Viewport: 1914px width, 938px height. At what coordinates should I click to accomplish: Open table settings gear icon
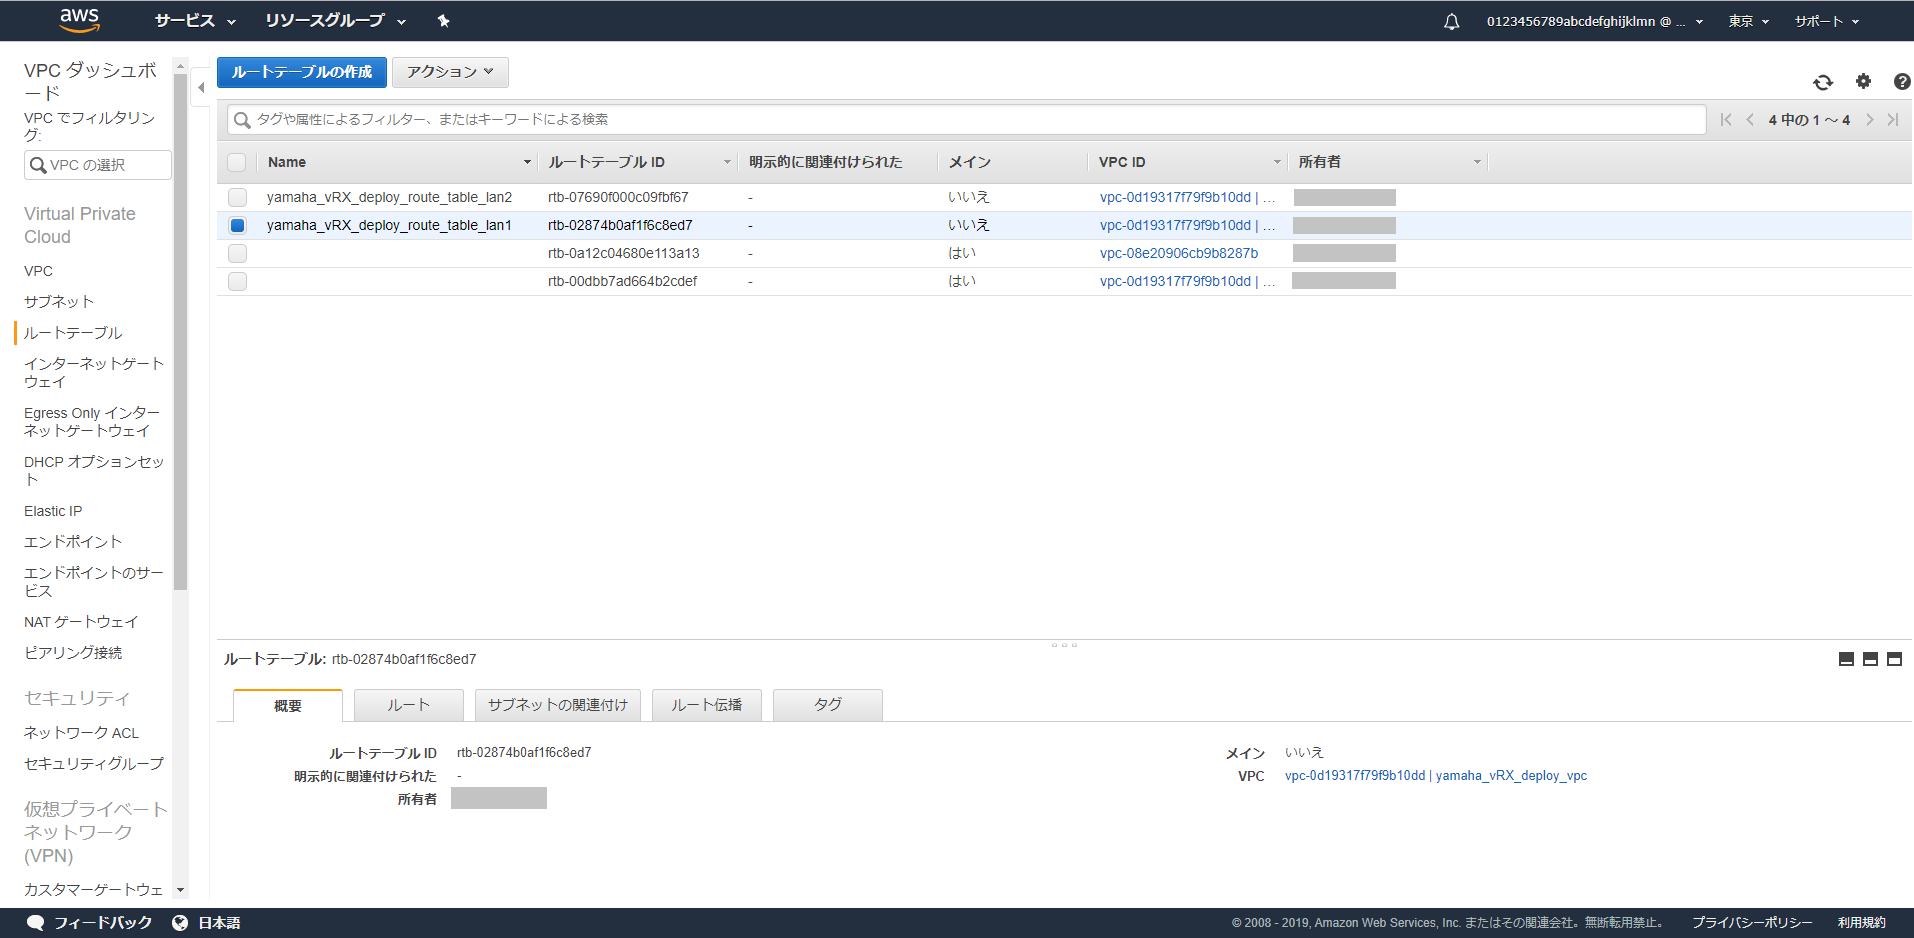tap(1863, 82)
